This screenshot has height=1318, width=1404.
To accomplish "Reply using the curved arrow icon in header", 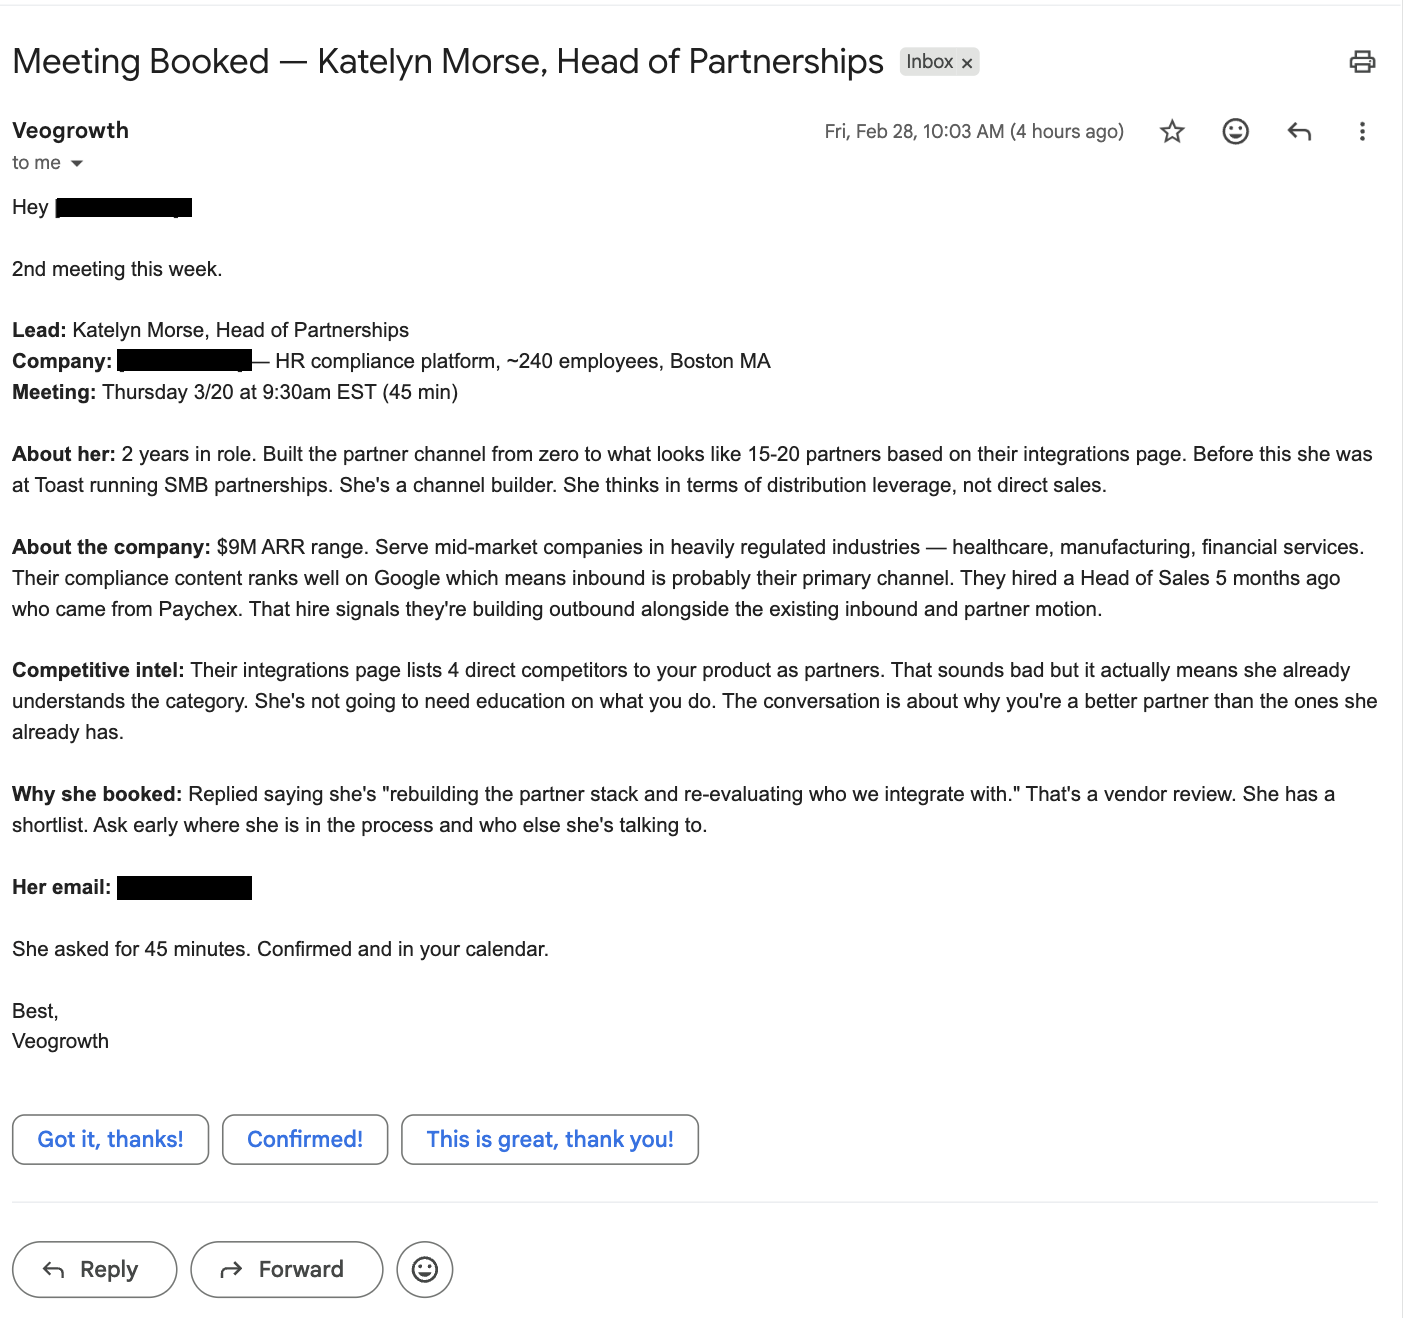I will (1298, 131).
